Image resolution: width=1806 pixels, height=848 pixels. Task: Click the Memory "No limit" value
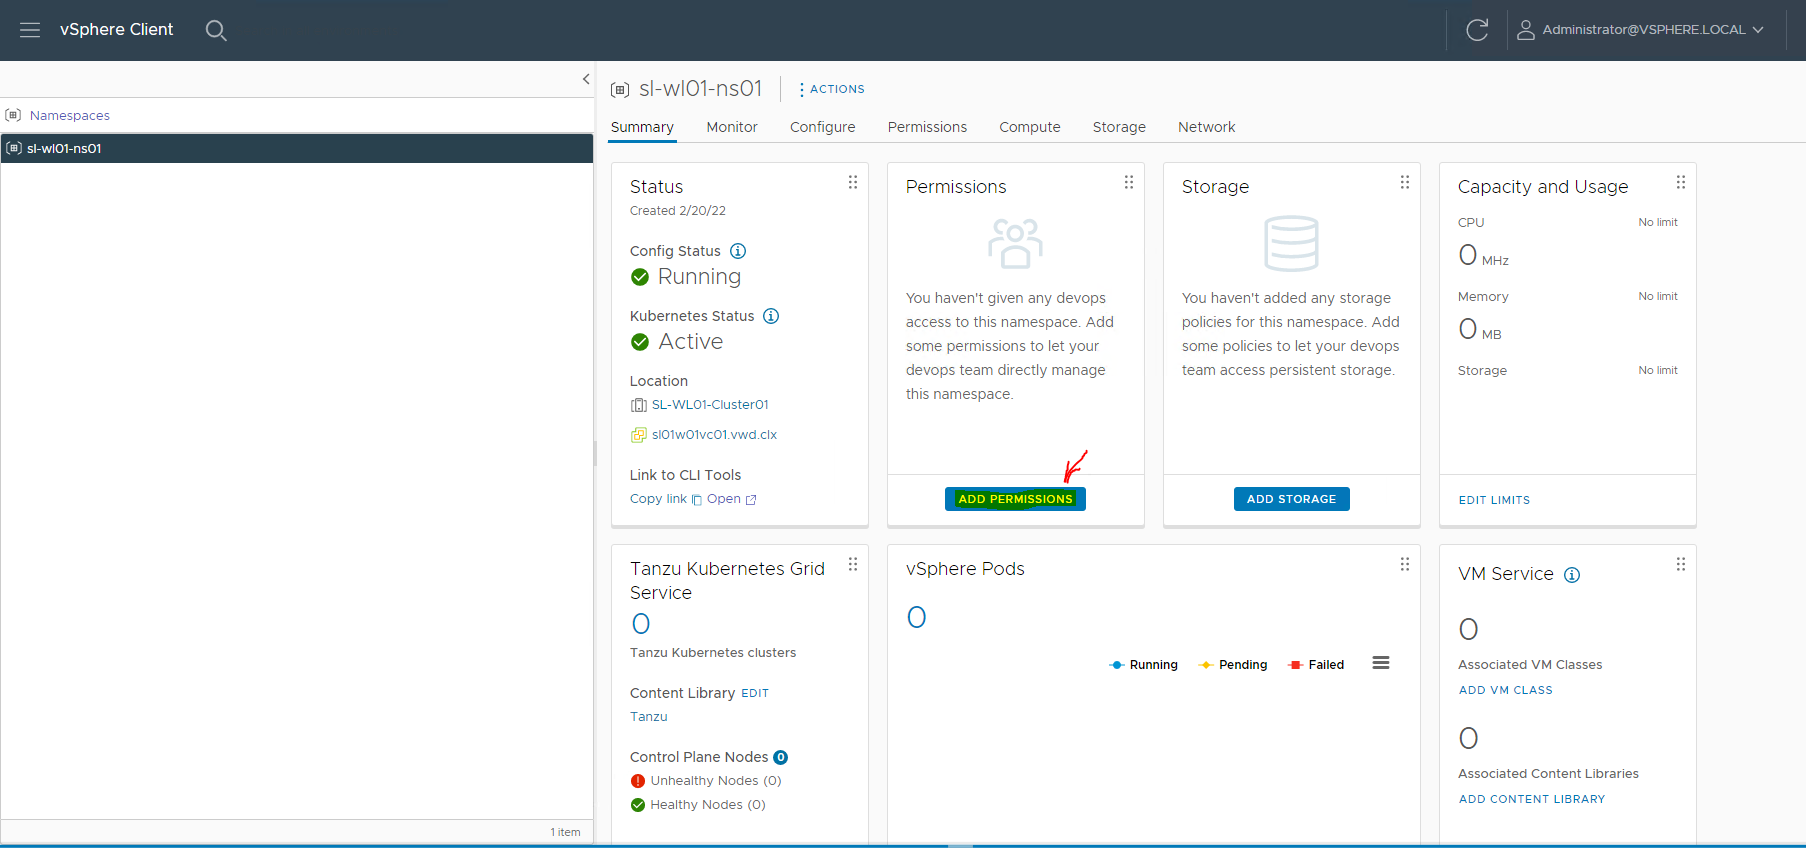click(x=1658, y=296)
